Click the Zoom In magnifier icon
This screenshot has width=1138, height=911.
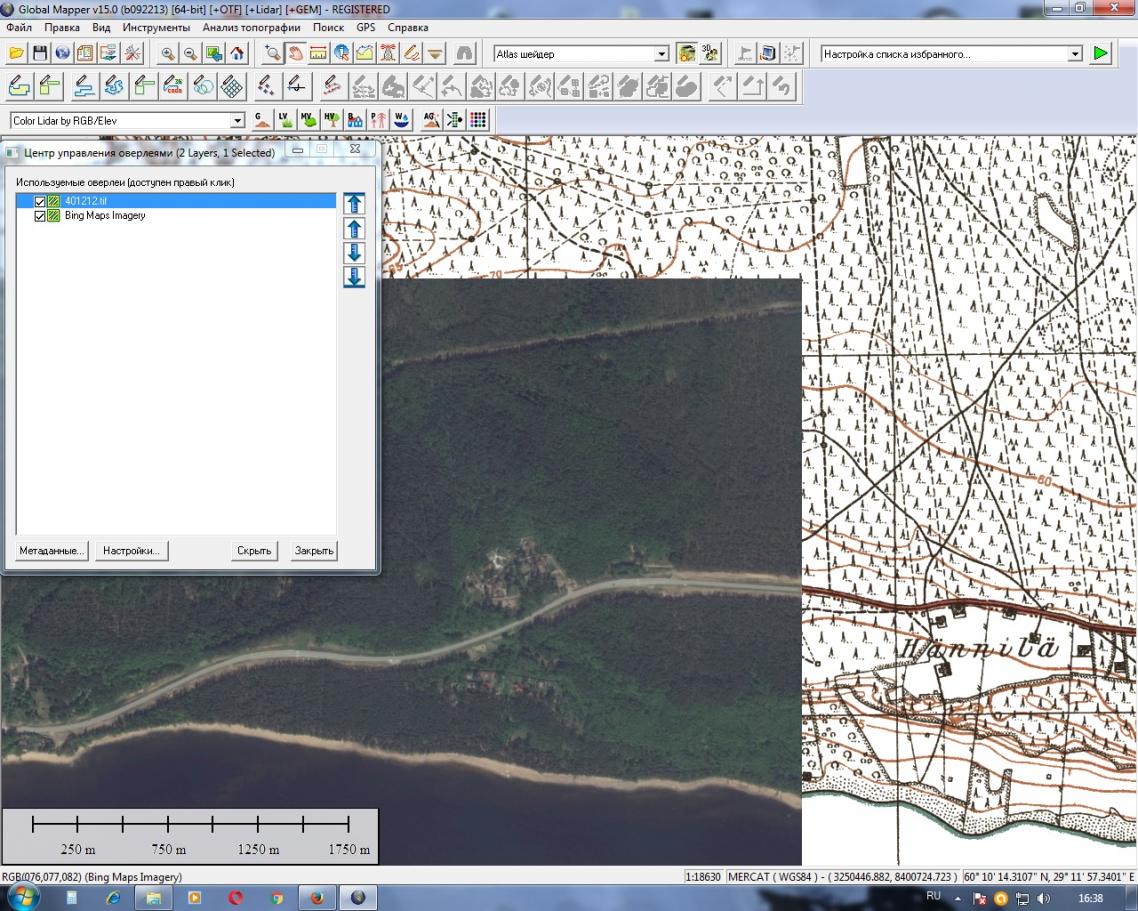pos(167,54)
